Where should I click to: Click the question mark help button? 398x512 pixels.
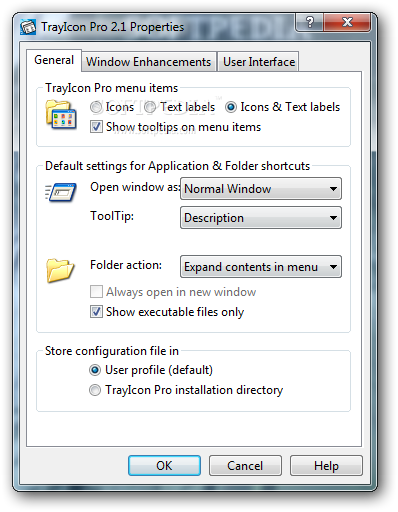click(x=310, y=22)
